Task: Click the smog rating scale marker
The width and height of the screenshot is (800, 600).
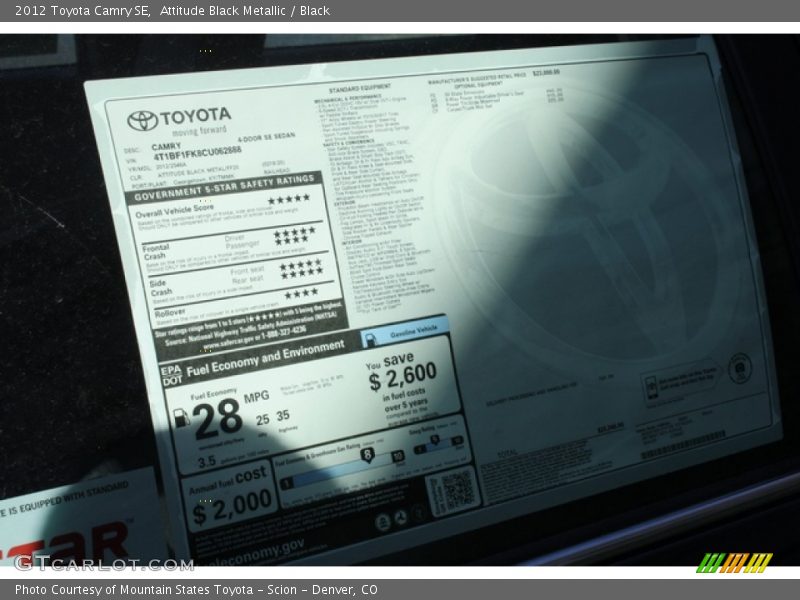Action: 434,439
